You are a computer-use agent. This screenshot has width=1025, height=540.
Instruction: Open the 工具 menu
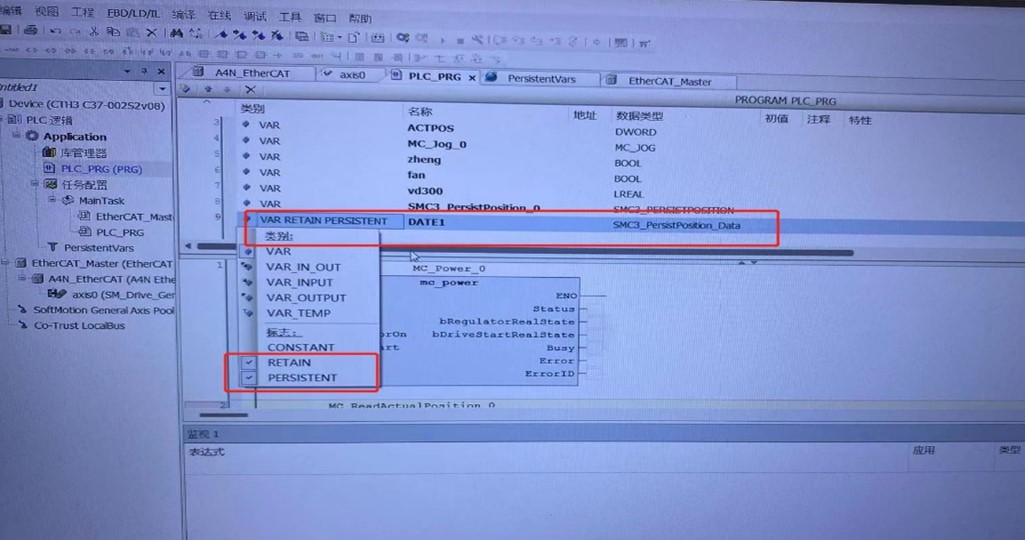coord(290,17)
